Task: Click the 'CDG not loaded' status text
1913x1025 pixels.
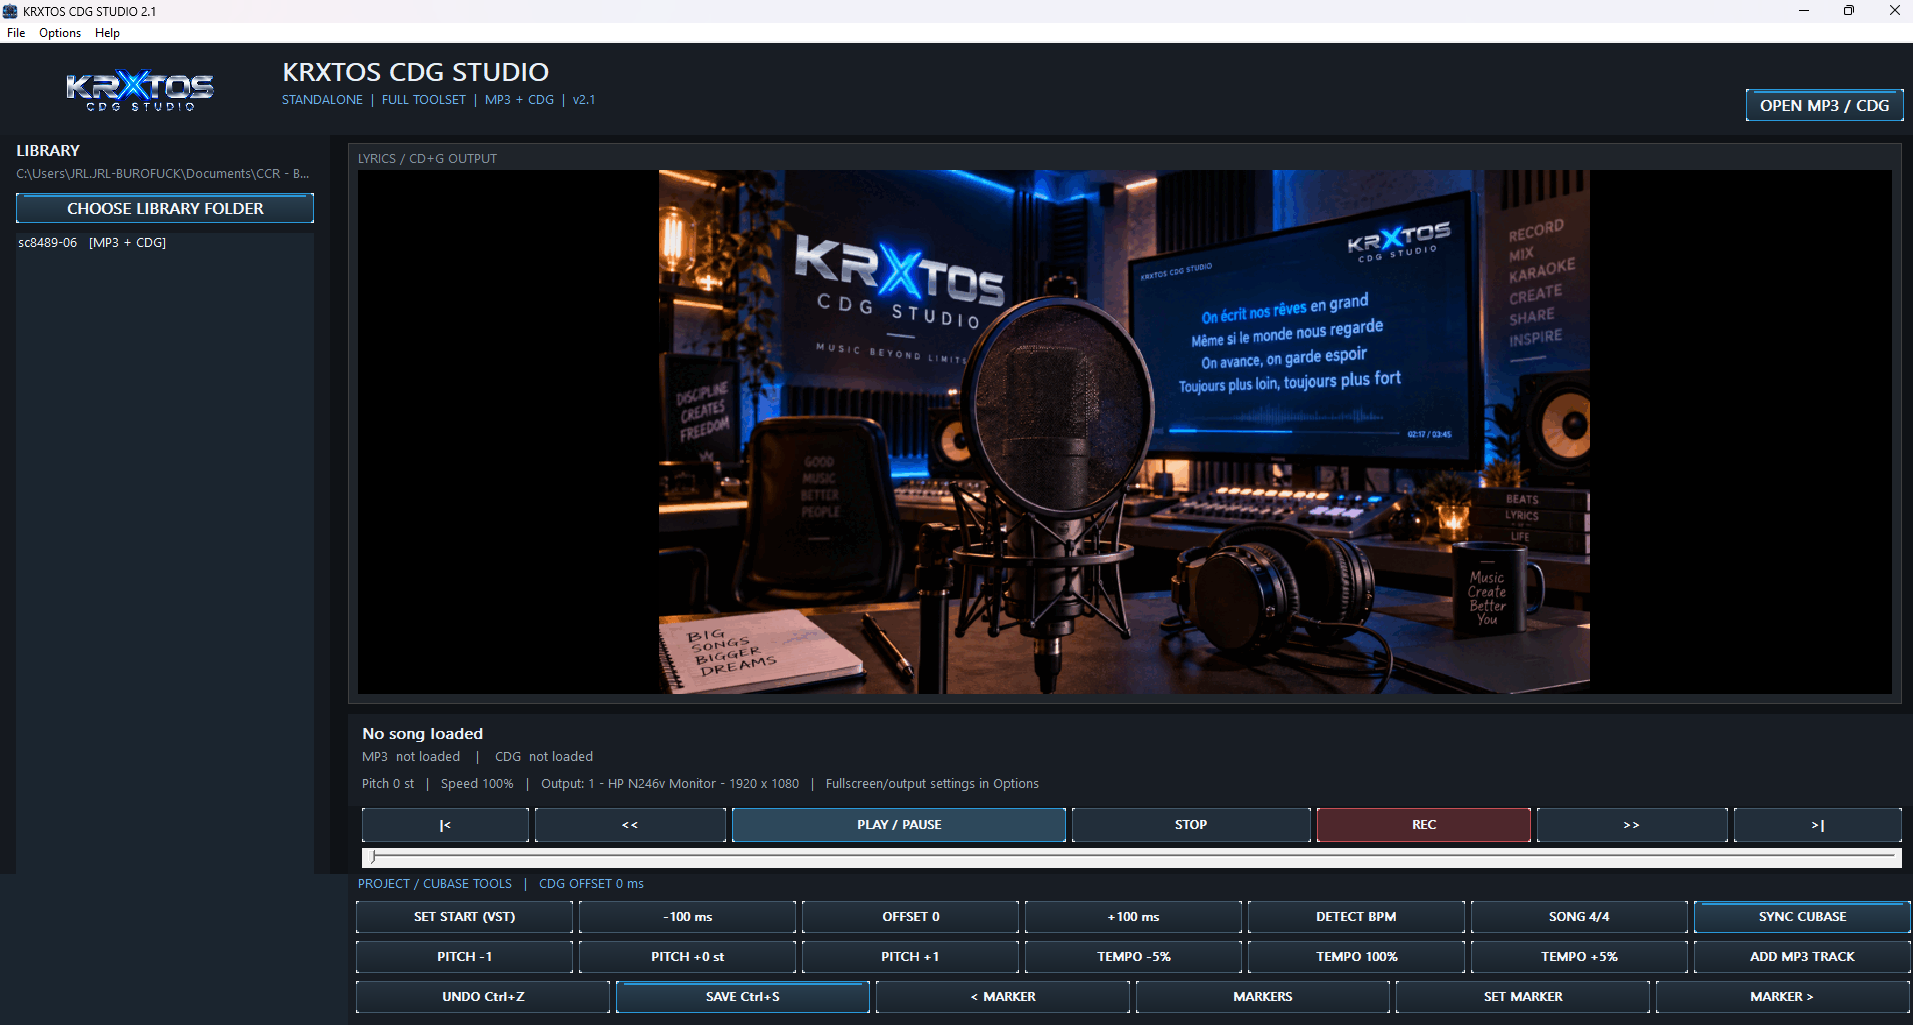Action: tap(544, 757)
